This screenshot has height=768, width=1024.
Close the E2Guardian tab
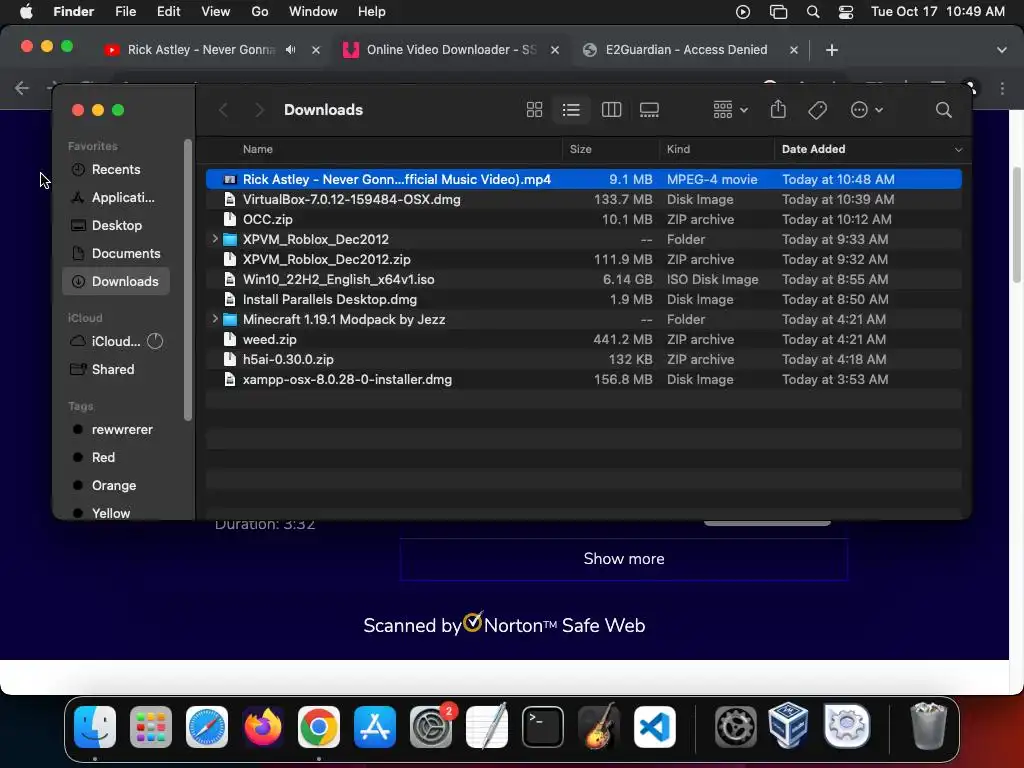793,50
